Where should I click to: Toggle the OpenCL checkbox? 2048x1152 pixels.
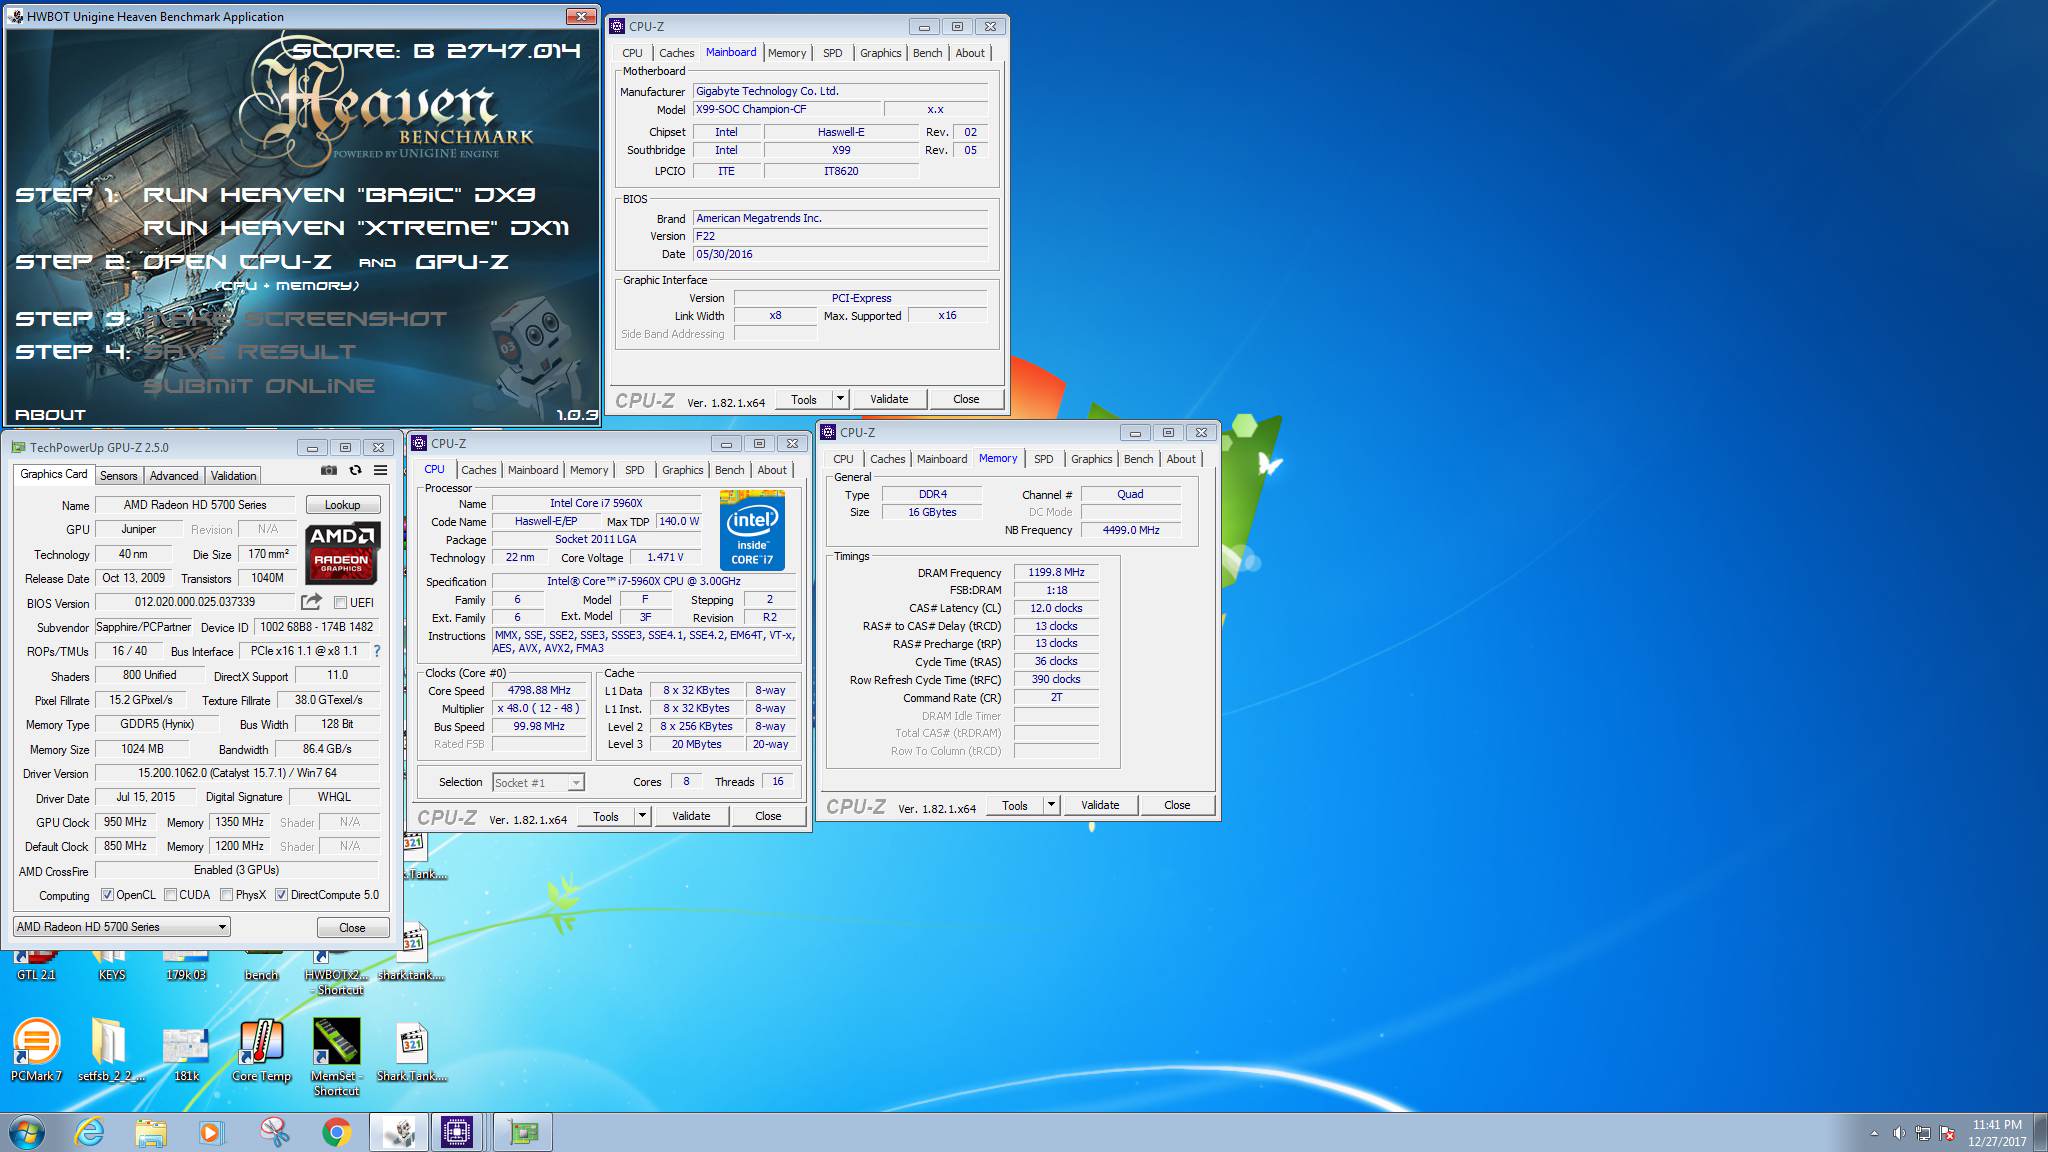(x=107, y=895)
